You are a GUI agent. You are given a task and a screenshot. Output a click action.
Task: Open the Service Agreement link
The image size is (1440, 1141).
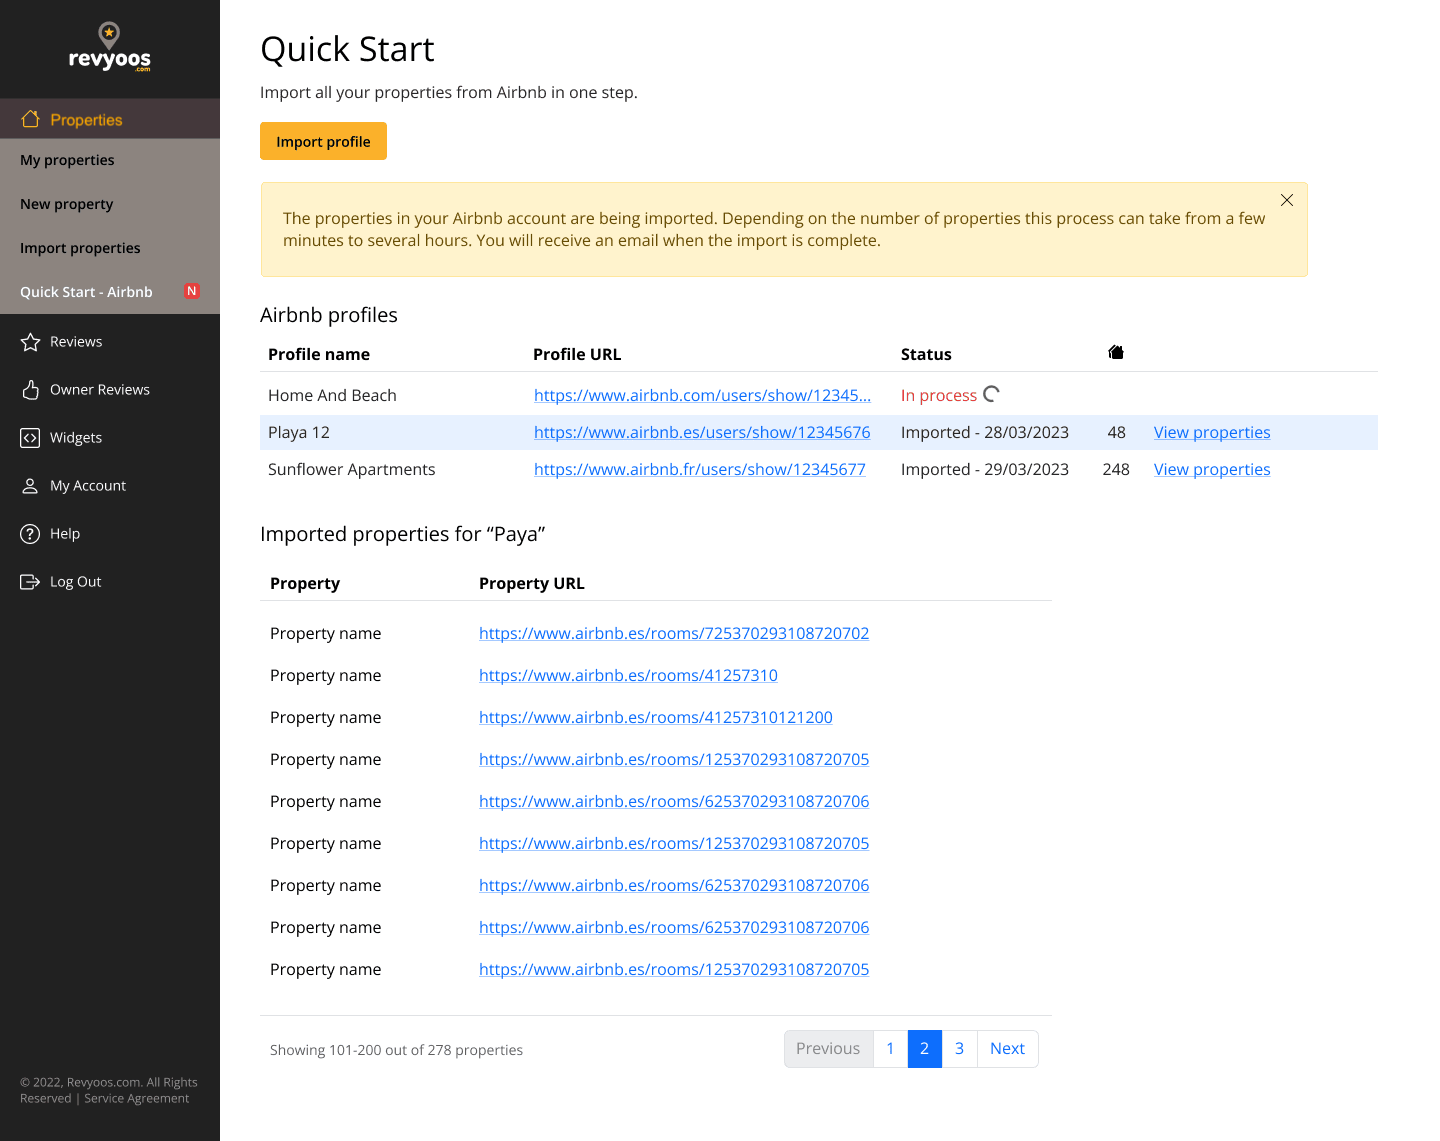point(136,1098)
